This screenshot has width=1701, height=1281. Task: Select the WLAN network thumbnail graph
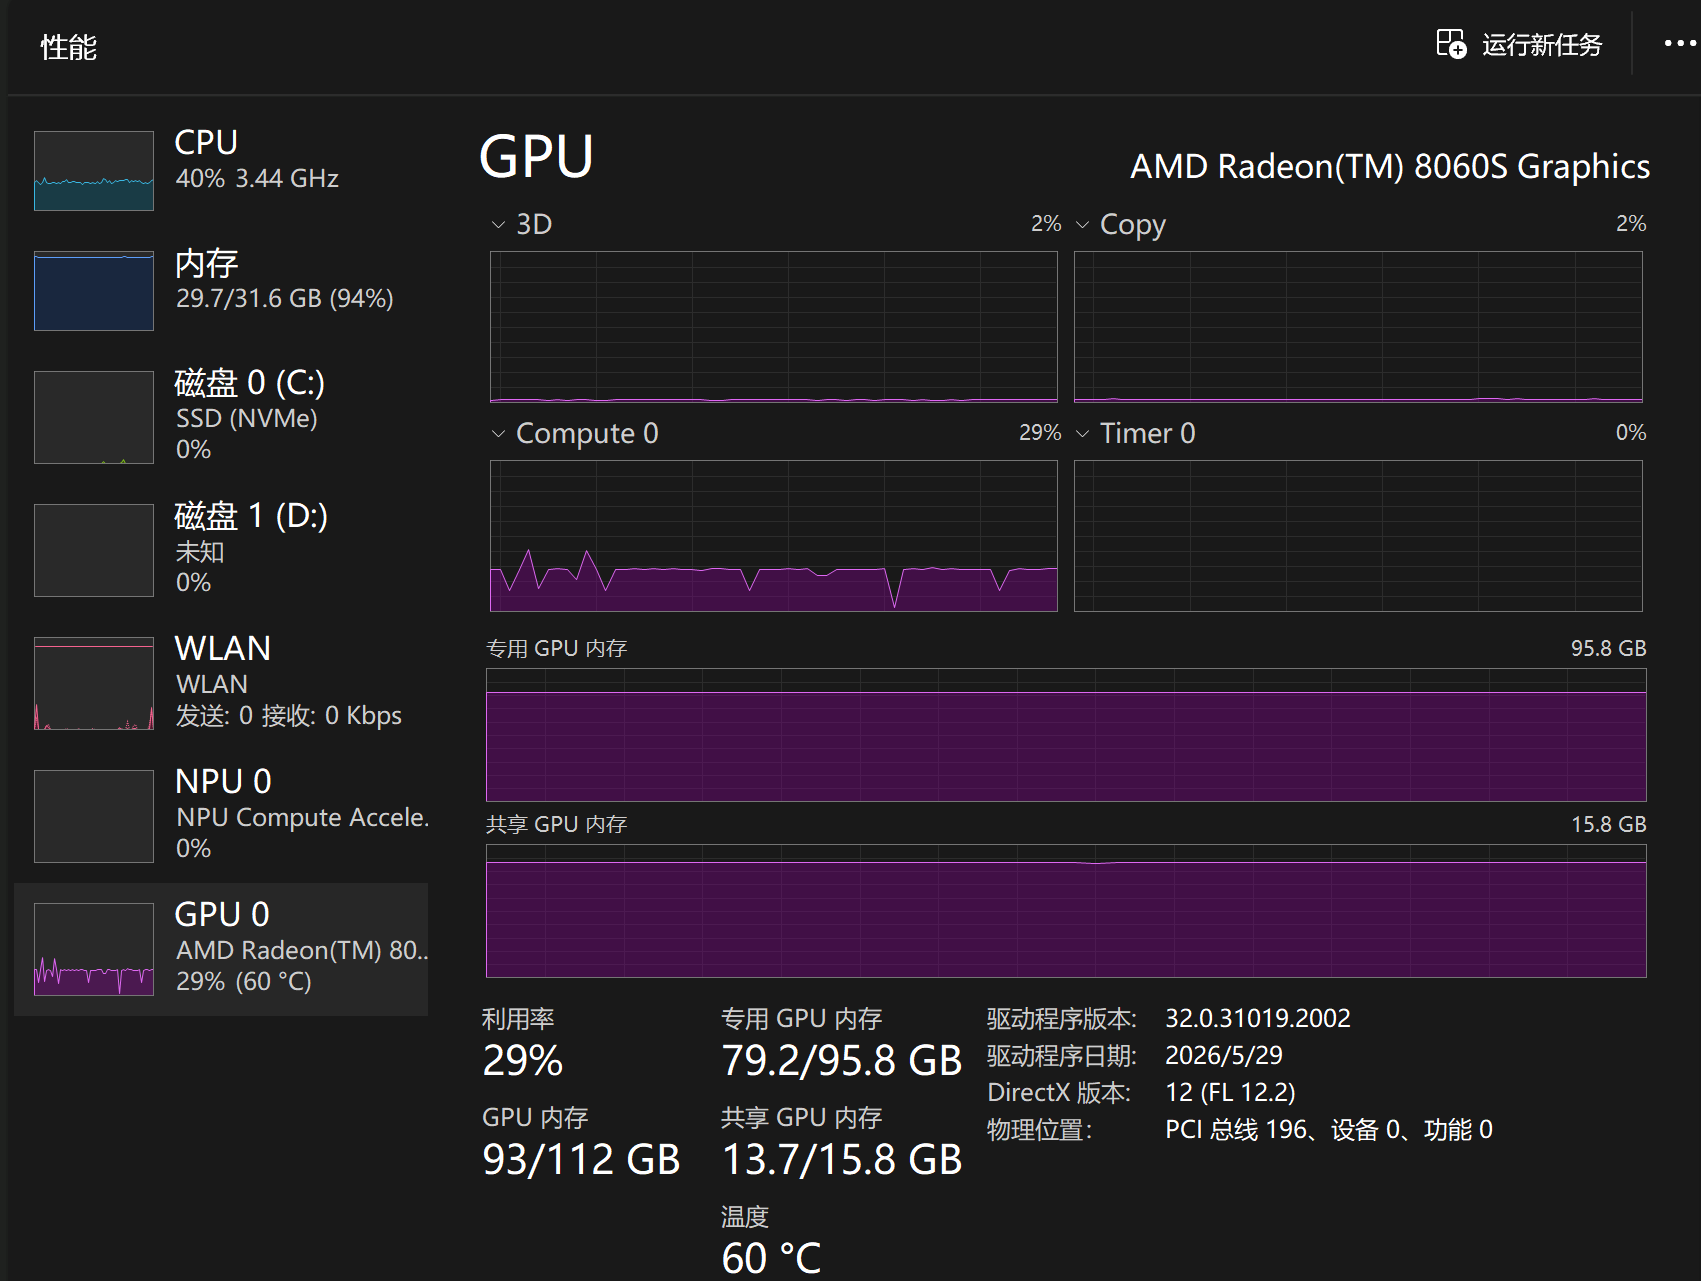[x=94, y=683]
